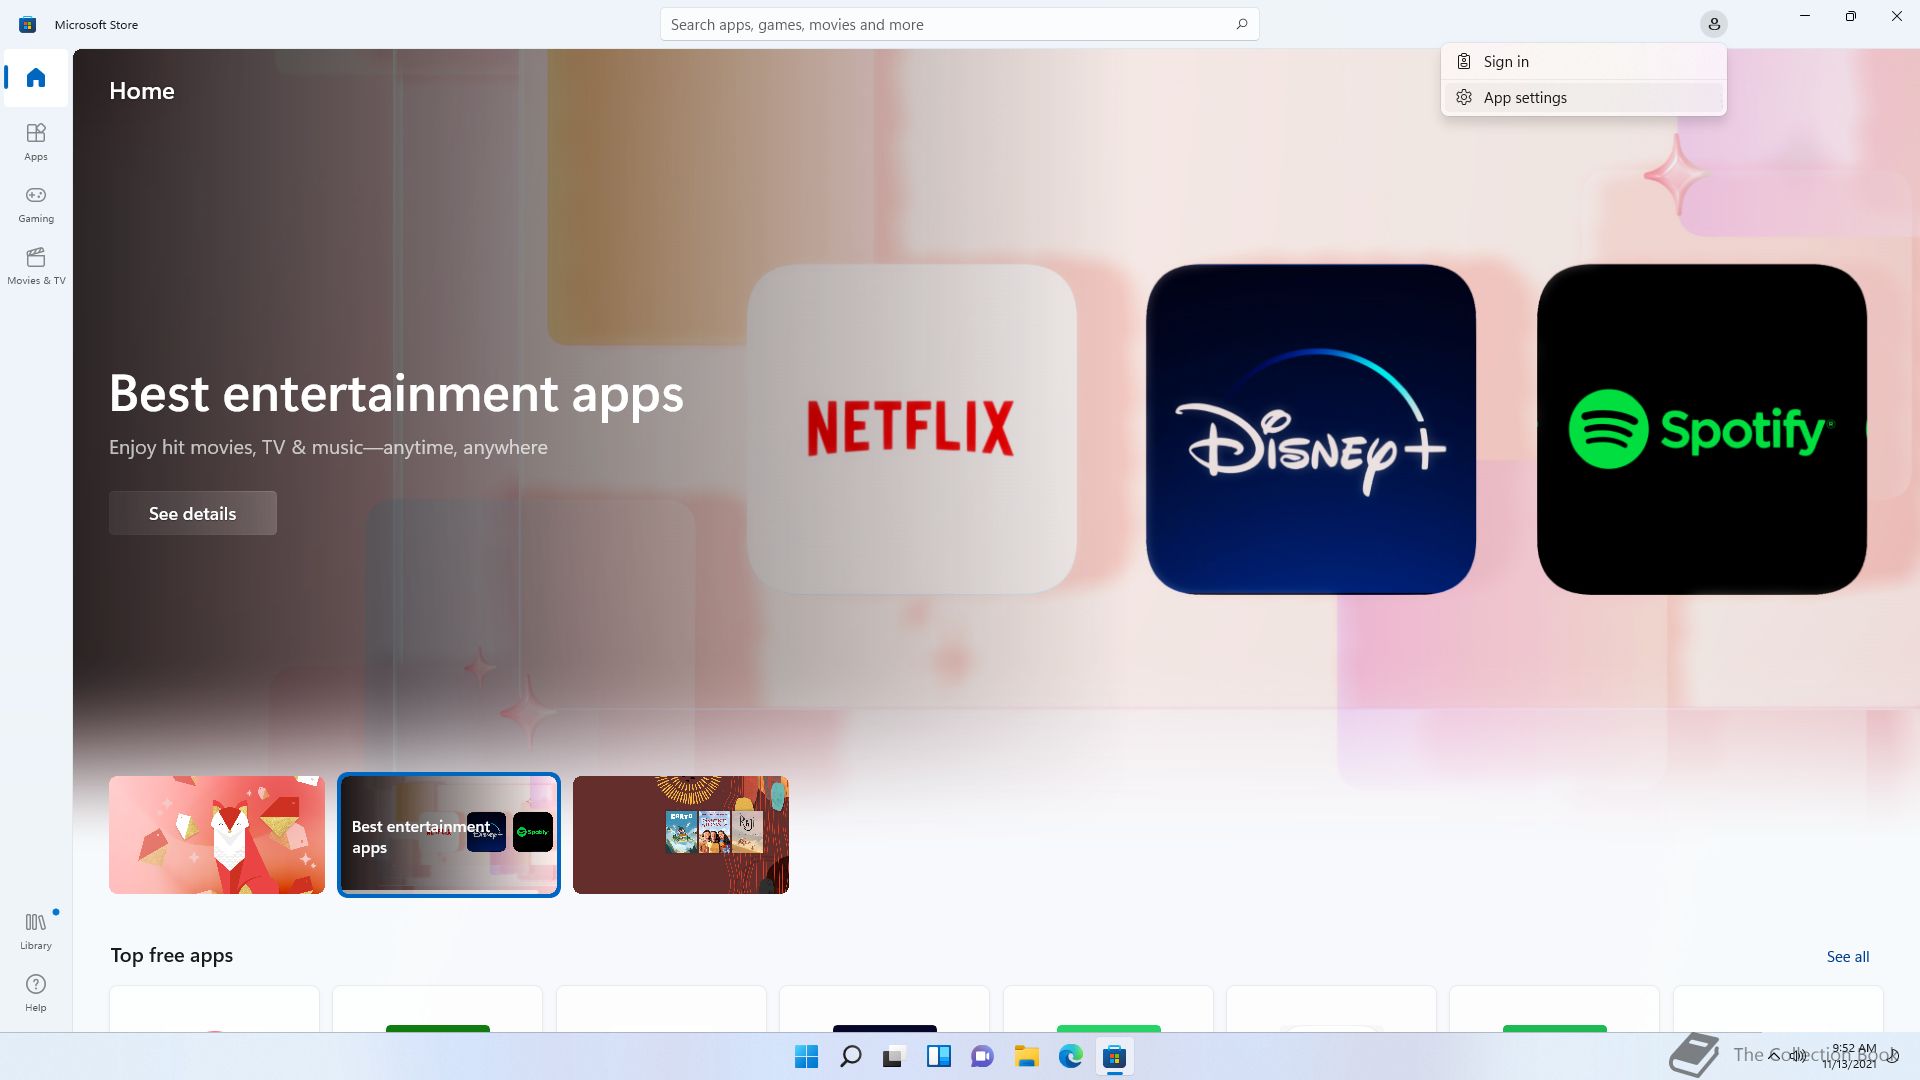Open the Windows Start menu
1920x1080 pixels.
point(806,1056)
